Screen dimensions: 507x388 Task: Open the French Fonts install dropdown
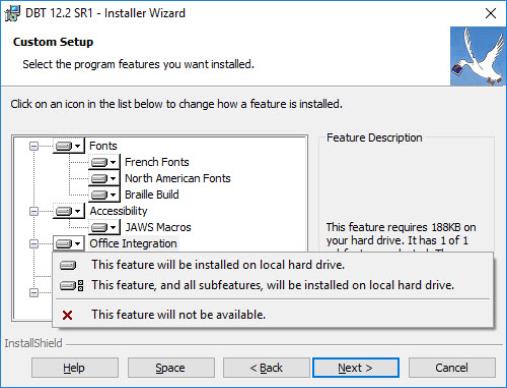[104, 162]
